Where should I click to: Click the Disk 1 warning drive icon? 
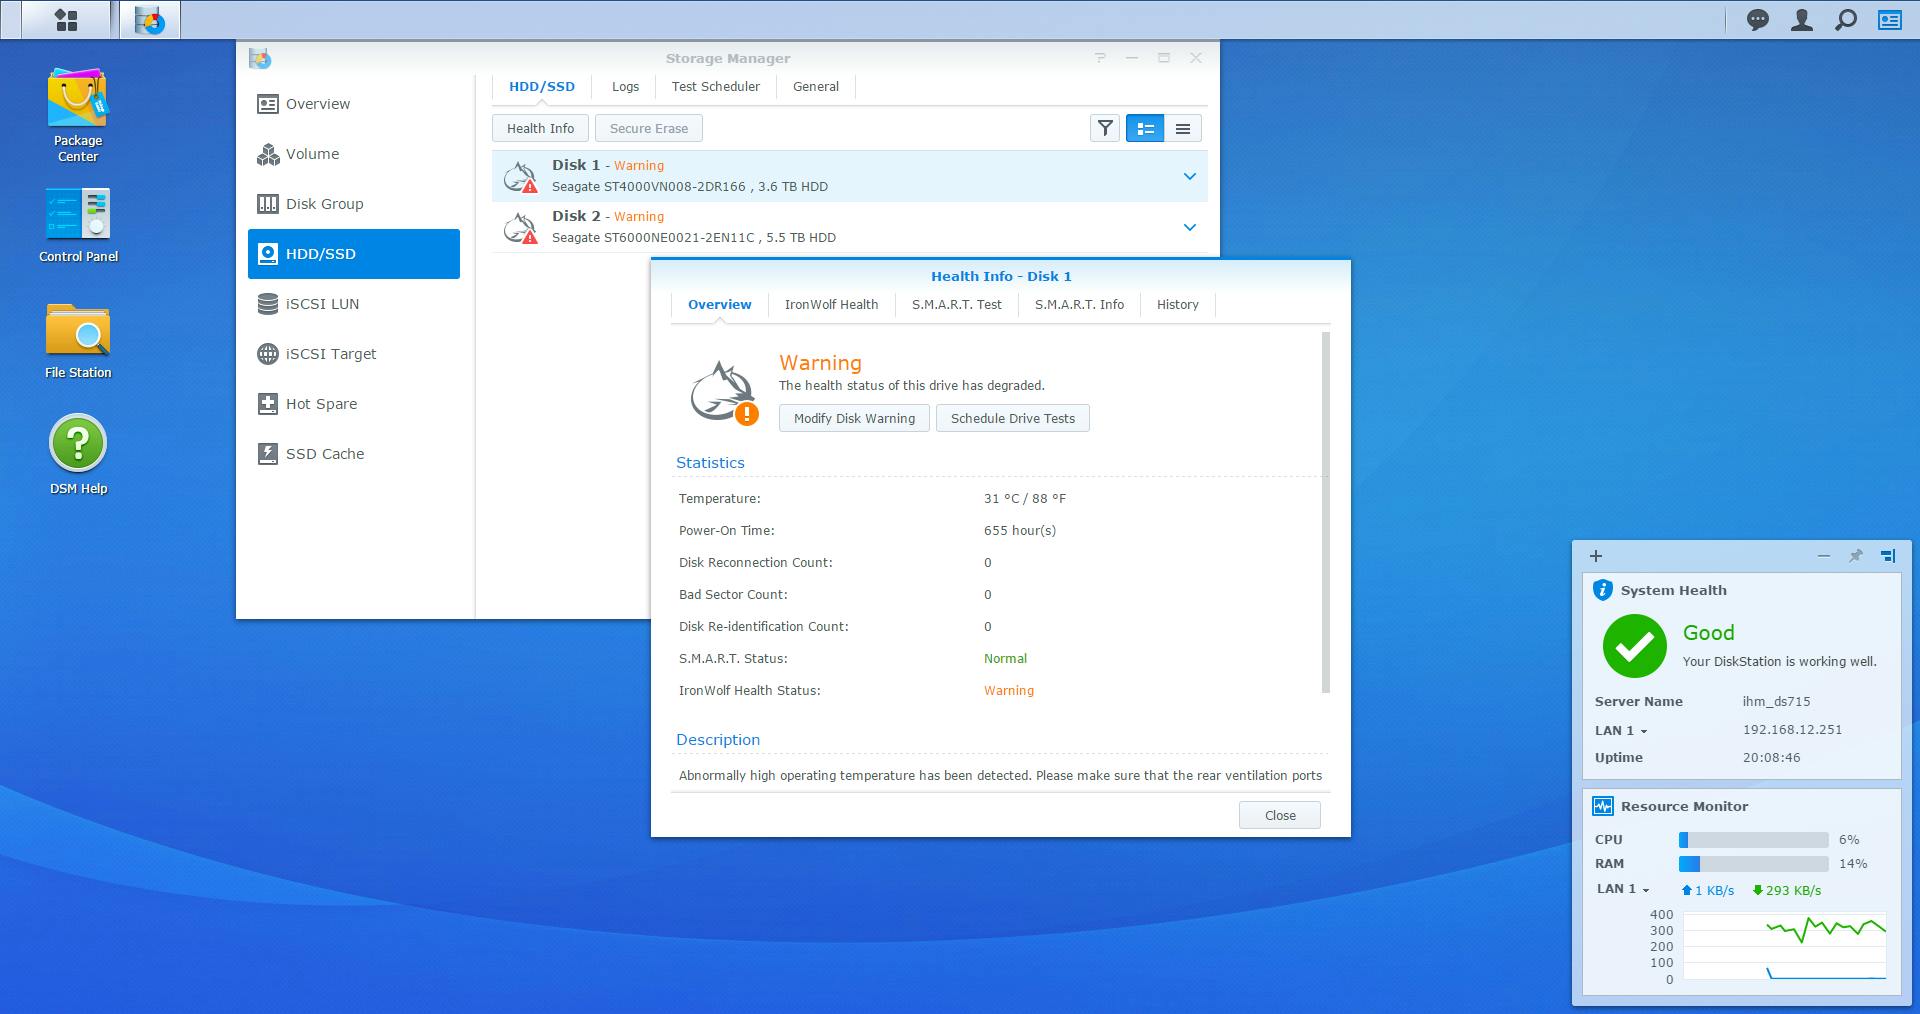tap(520, 176)
